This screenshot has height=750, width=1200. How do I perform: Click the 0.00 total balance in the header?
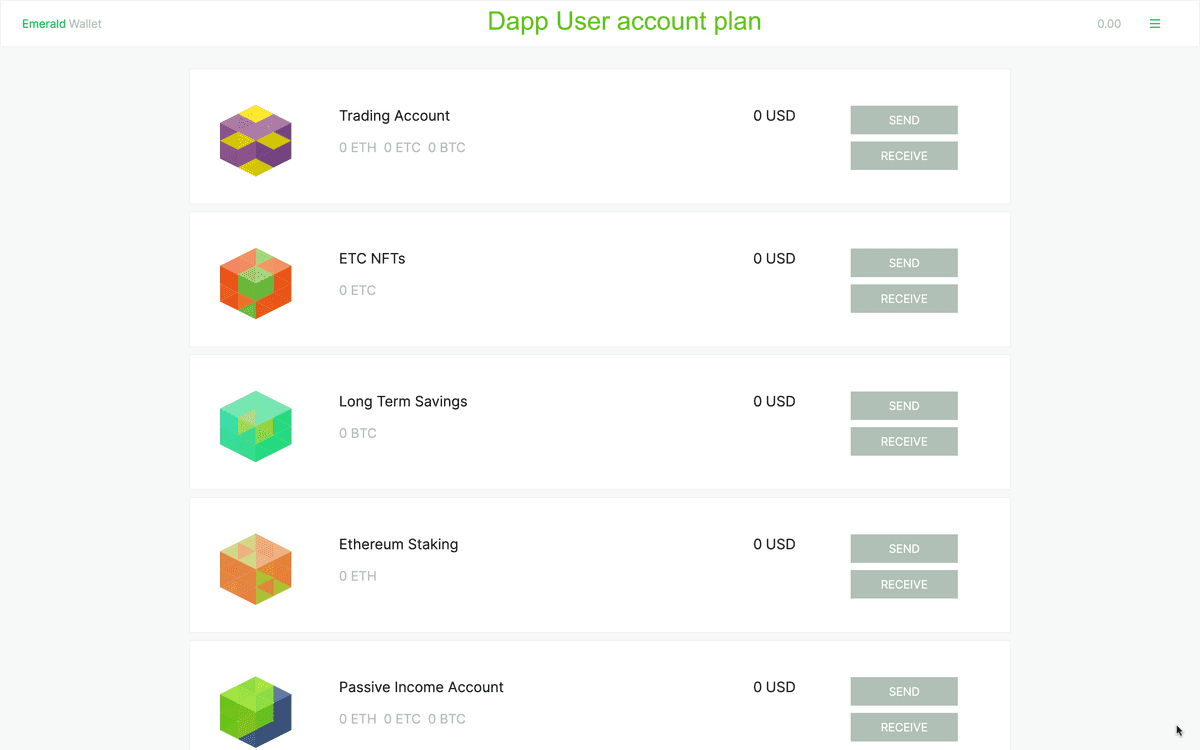coord(1109,23)
